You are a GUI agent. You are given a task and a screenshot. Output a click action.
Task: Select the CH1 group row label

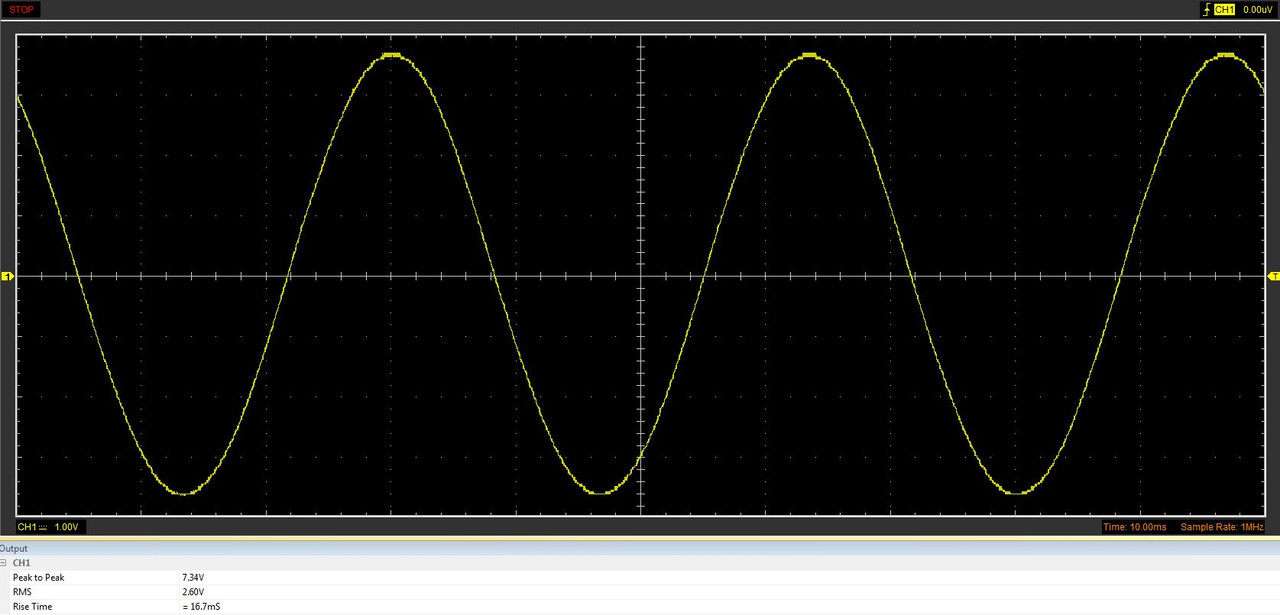tap(21, 563)
